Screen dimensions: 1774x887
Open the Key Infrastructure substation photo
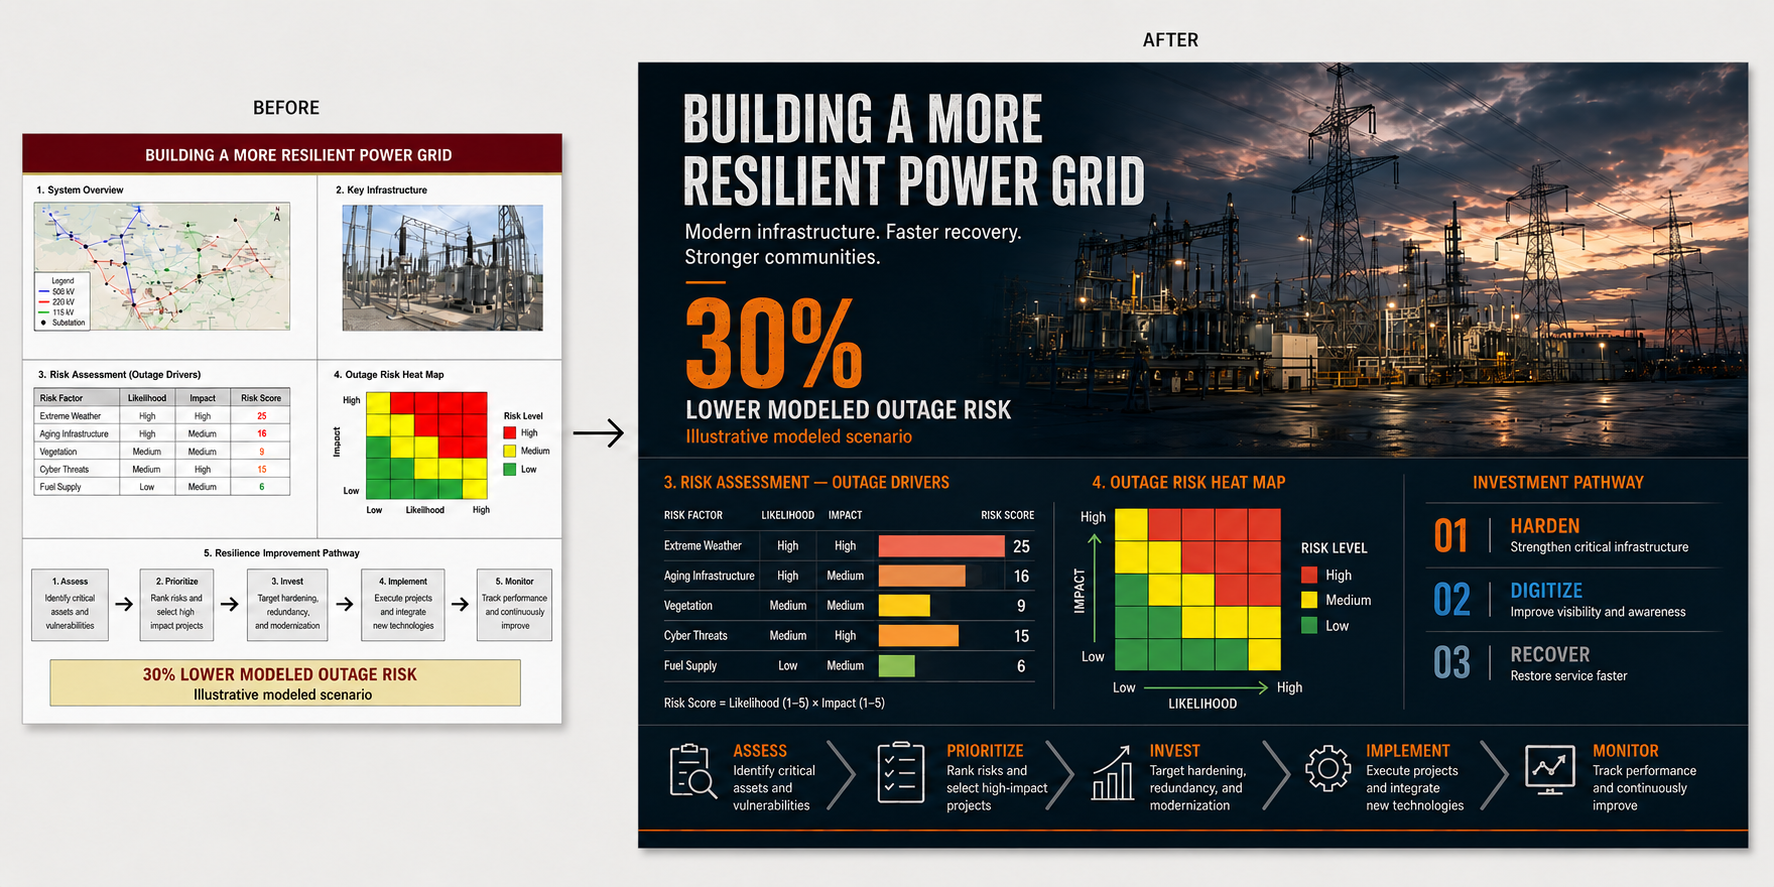tap(442, 268)
